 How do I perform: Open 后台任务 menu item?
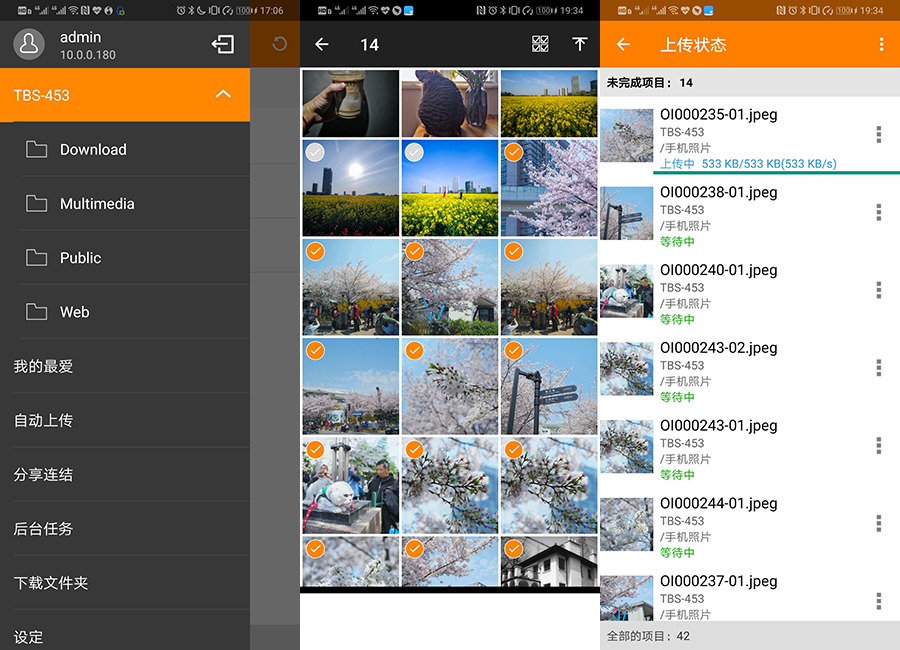pos(43,529)
